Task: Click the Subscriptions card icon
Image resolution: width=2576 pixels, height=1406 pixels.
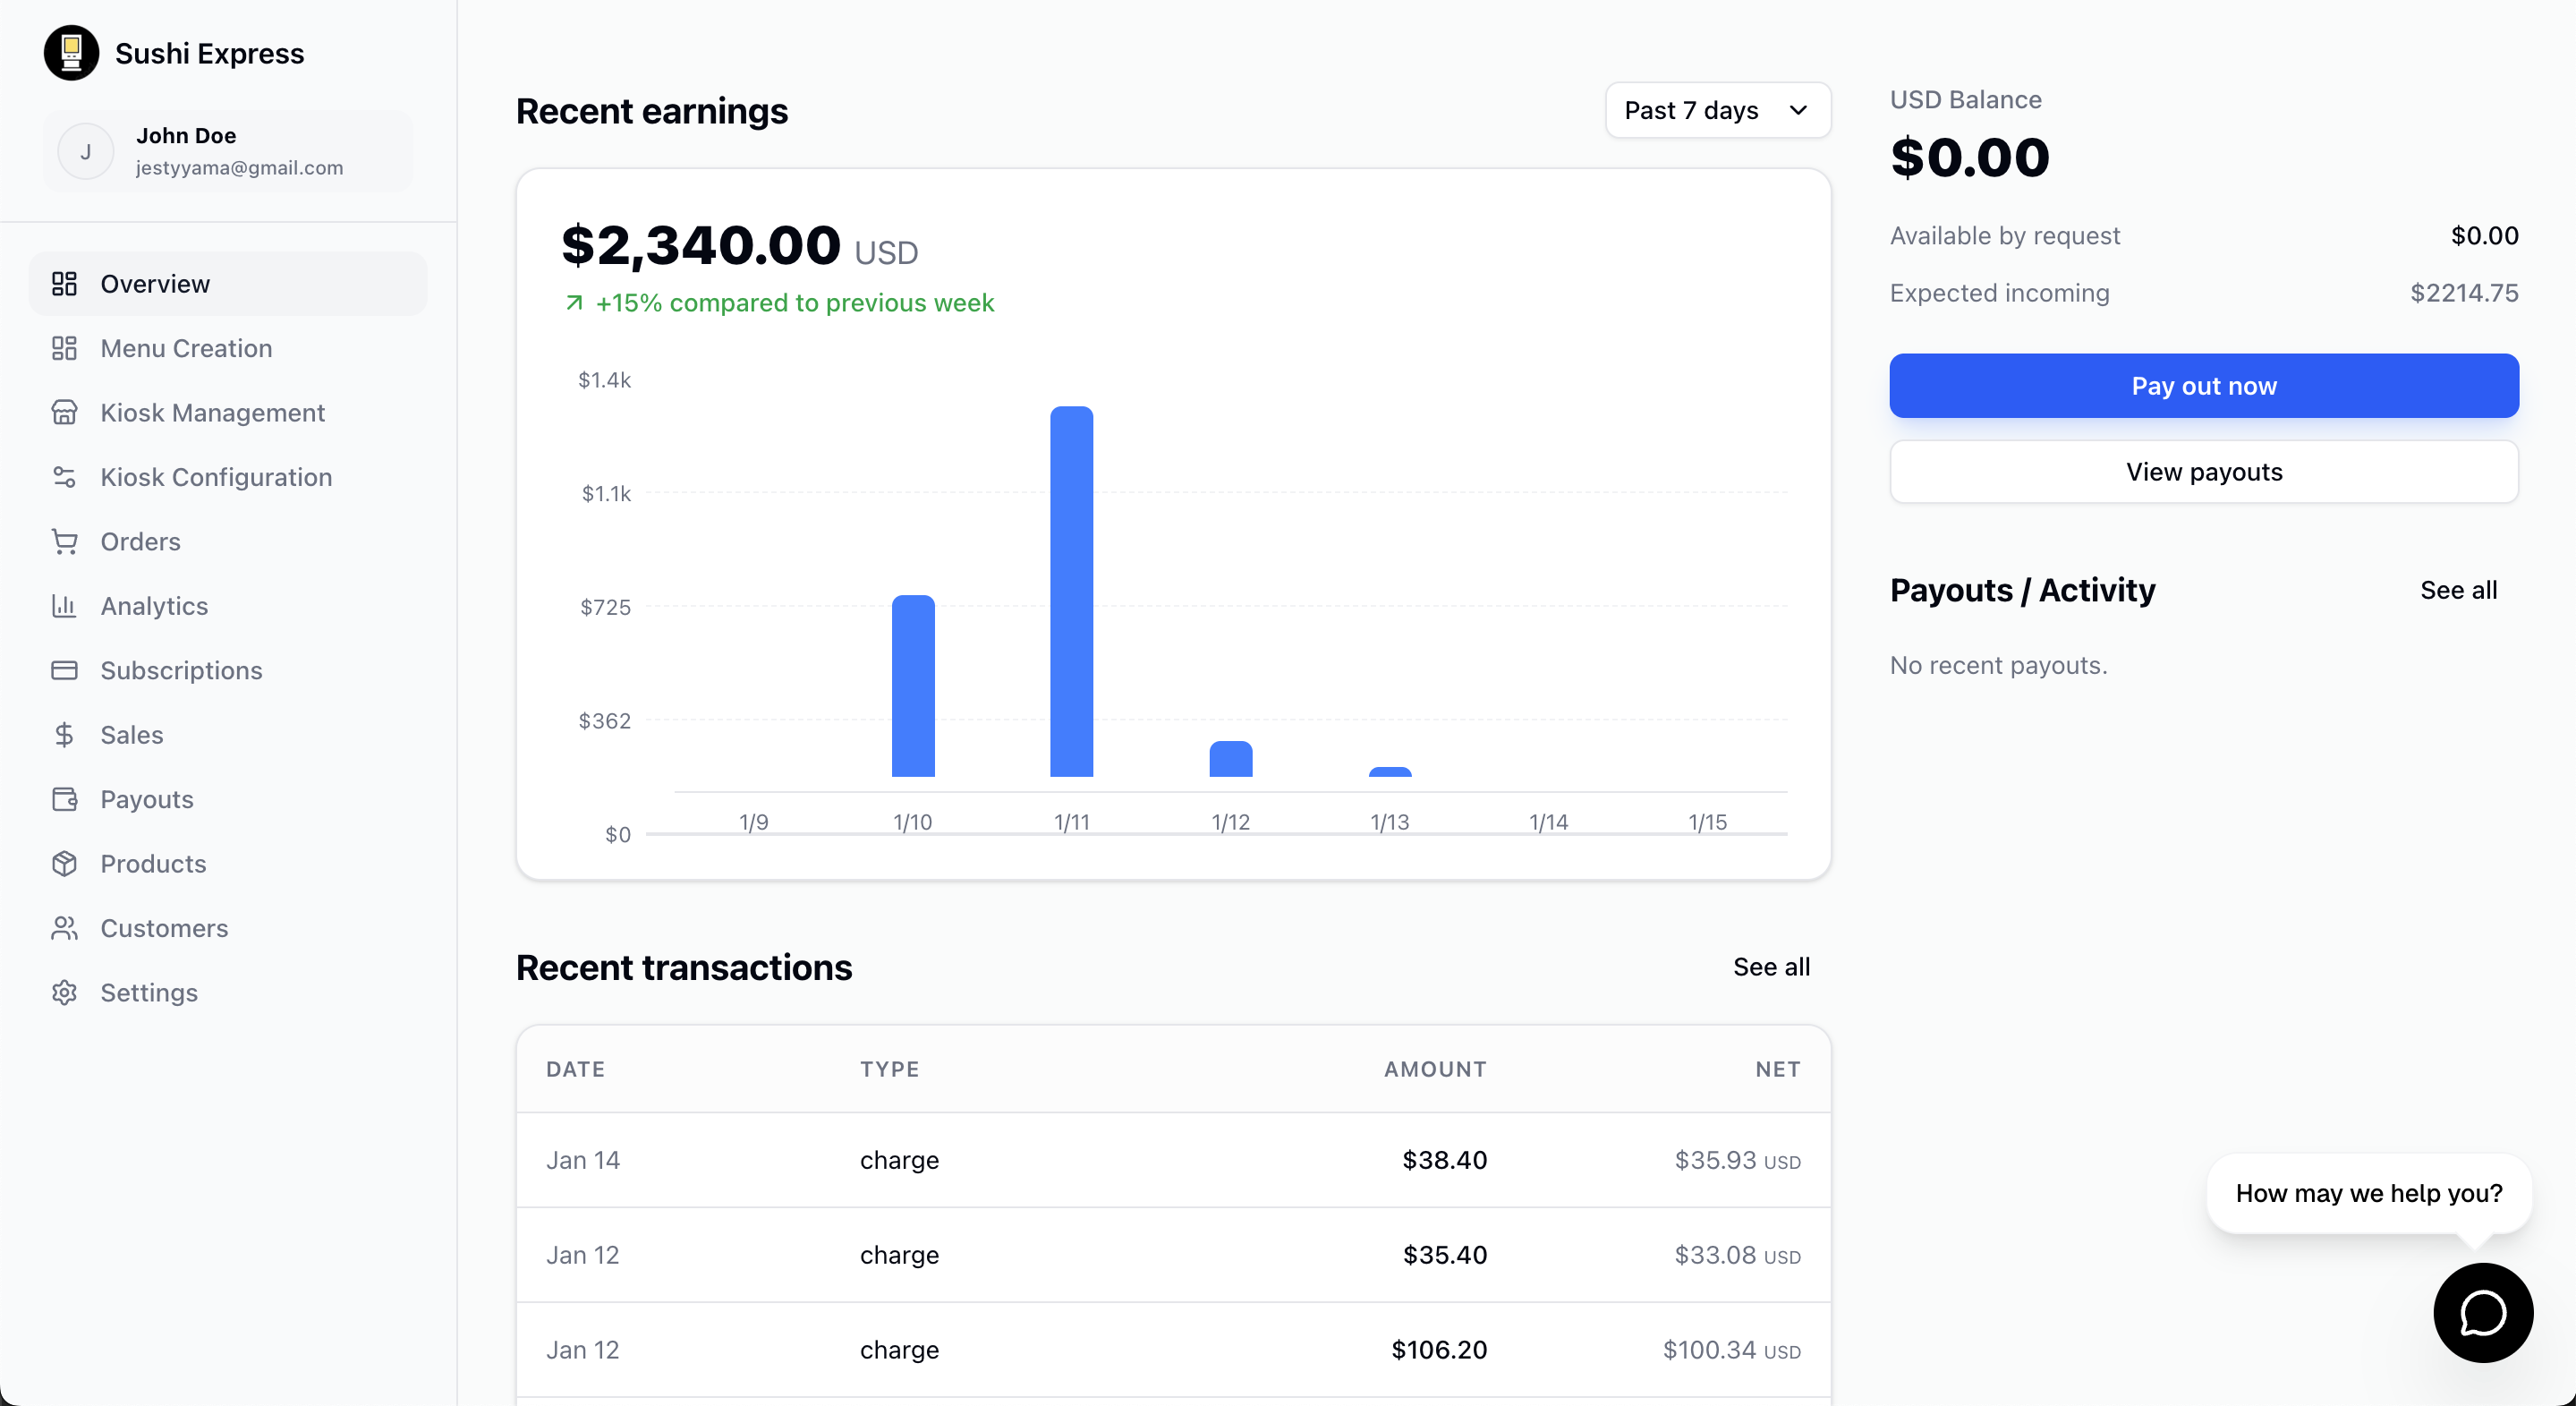Action: (x=64, y=670)
